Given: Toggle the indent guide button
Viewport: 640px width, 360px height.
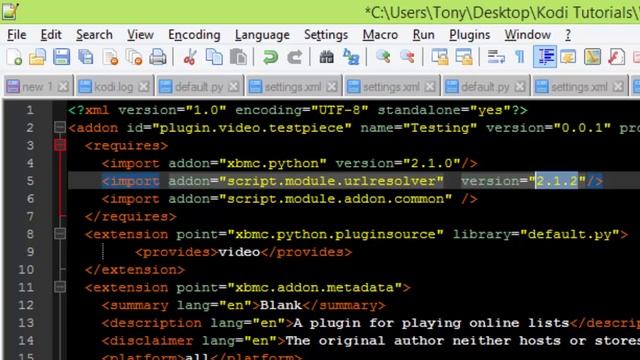Looking at the screenshot, I should pyautogui.click(x=544, y=57).
